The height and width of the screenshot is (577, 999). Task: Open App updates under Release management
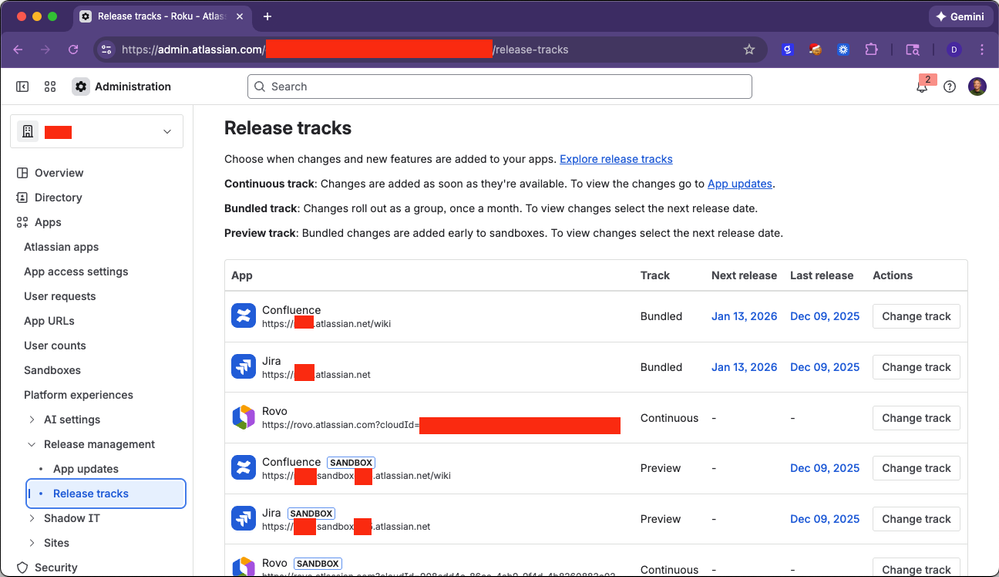click(85, 469)
